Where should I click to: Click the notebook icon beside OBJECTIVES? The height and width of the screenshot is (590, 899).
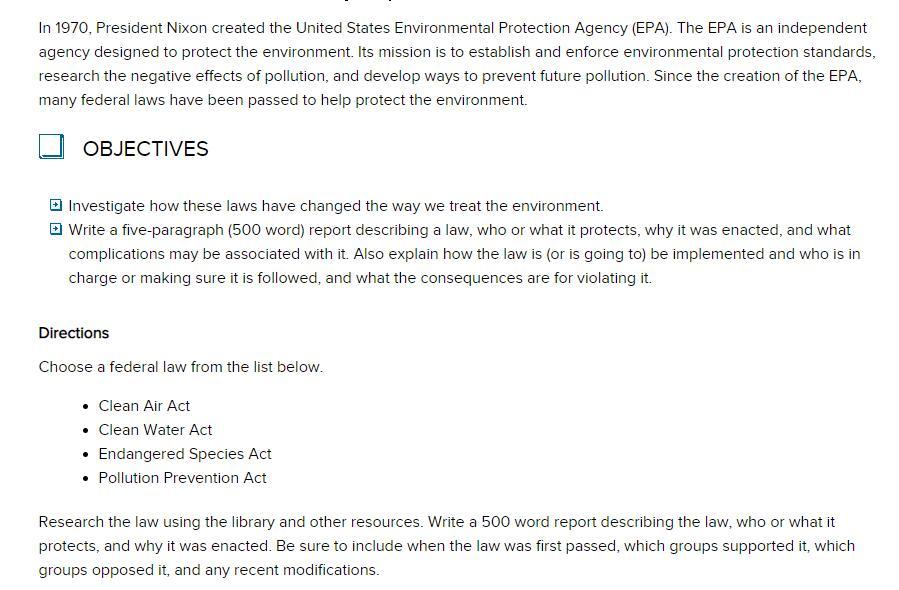pos(51,147)
